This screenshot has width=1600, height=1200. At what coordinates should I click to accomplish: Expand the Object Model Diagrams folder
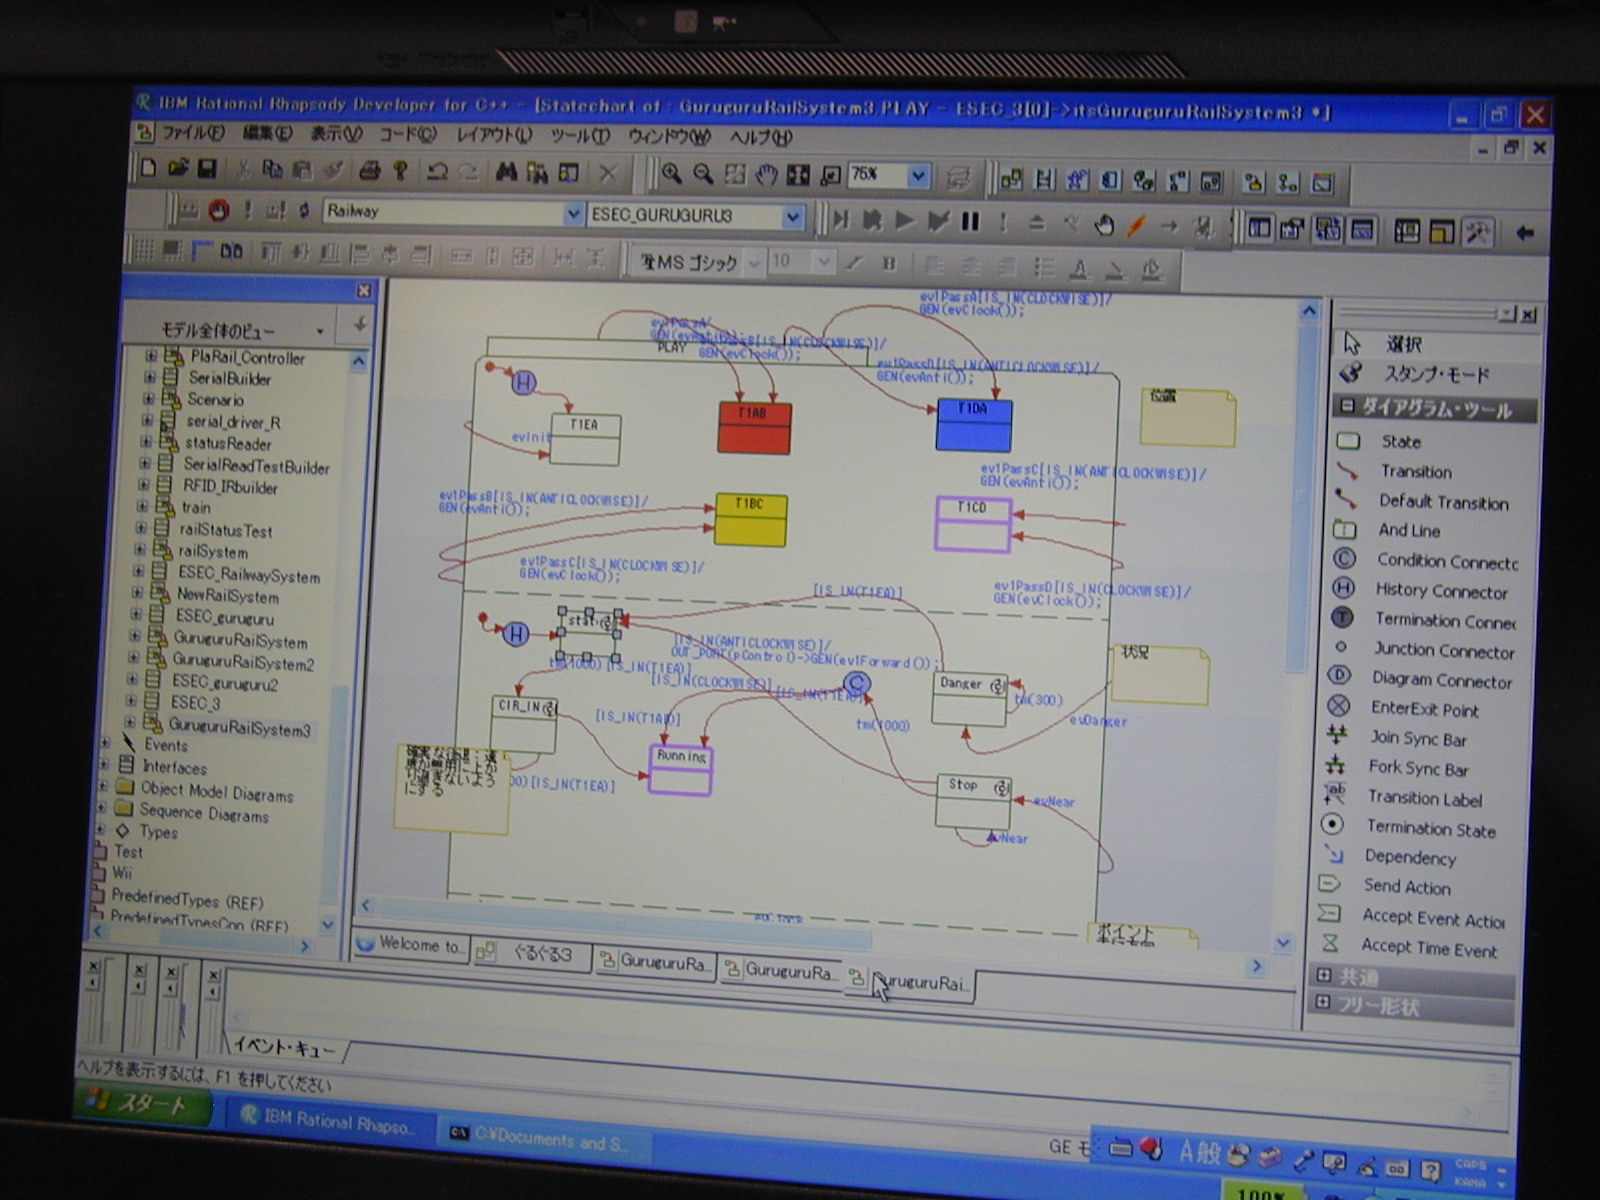pos(103,787)
